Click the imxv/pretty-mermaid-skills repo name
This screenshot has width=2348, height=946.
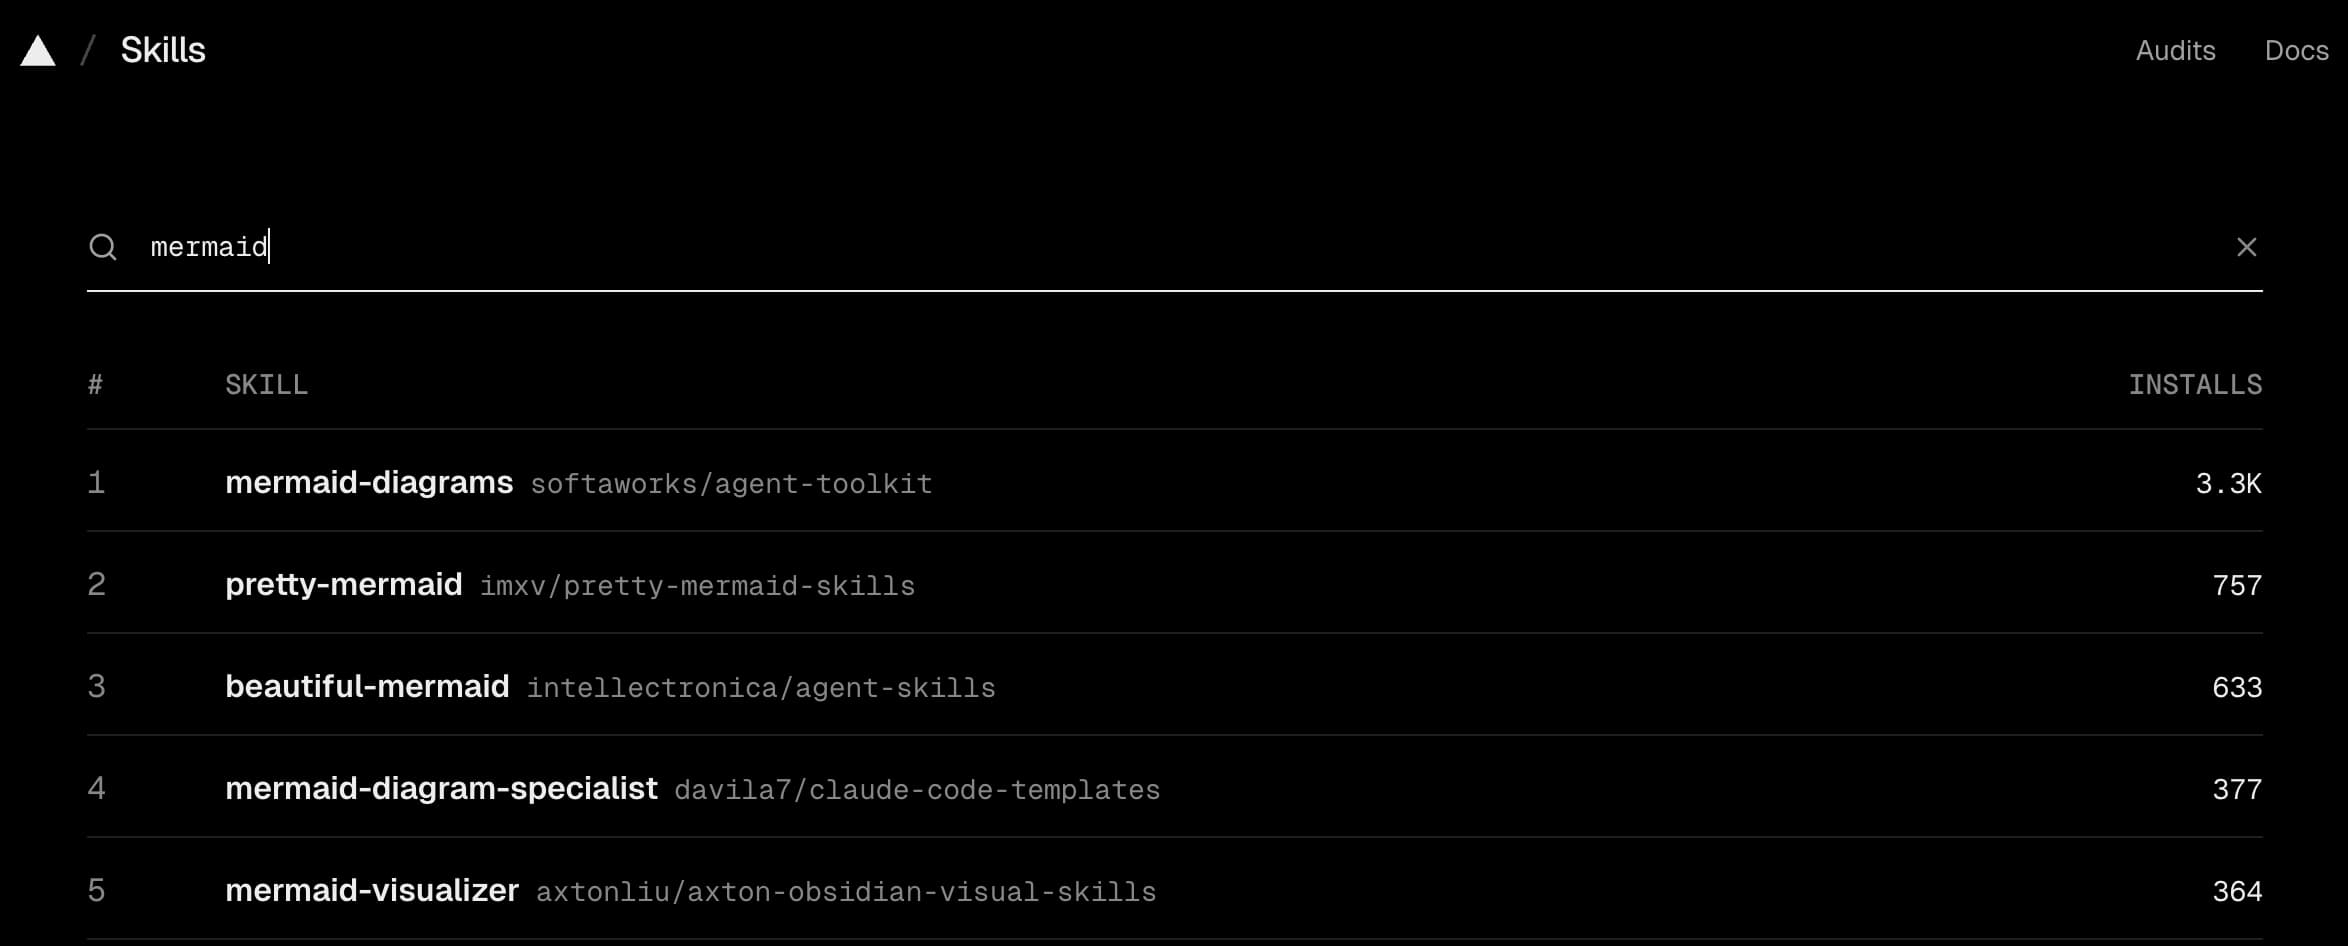point(697,587)
